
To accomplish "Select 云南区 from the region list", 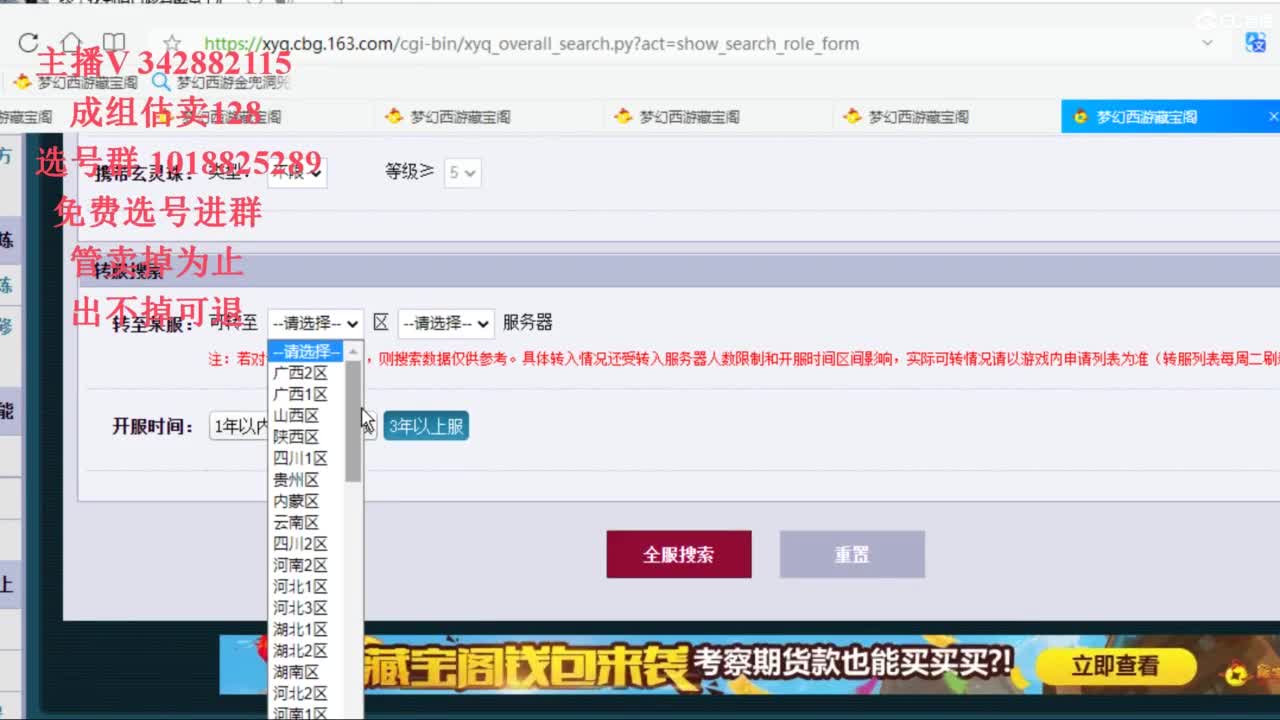I will coord(296,522).
